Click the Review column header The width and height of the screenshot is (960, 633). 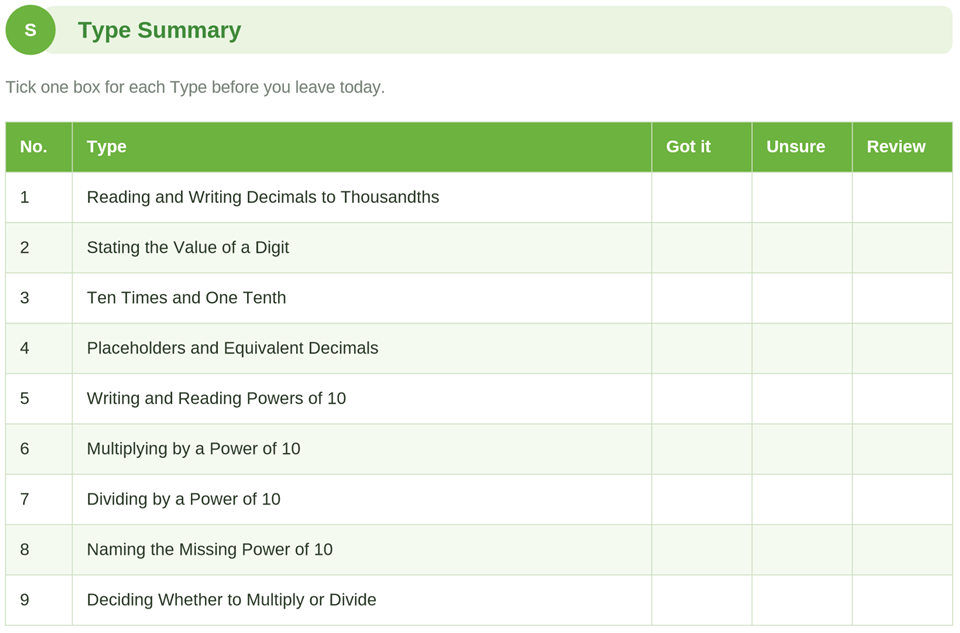902,147
